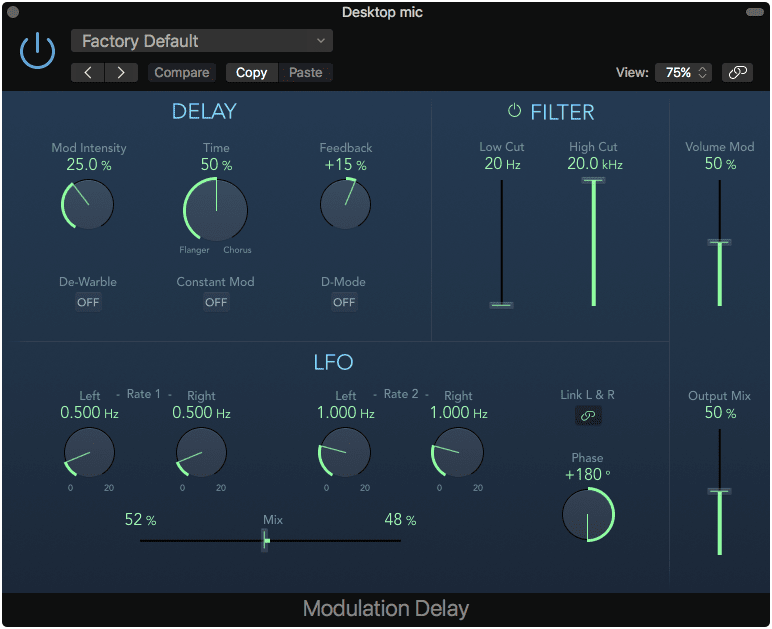
Task: Click the Copy button
Action: click(x=252, y=72)
